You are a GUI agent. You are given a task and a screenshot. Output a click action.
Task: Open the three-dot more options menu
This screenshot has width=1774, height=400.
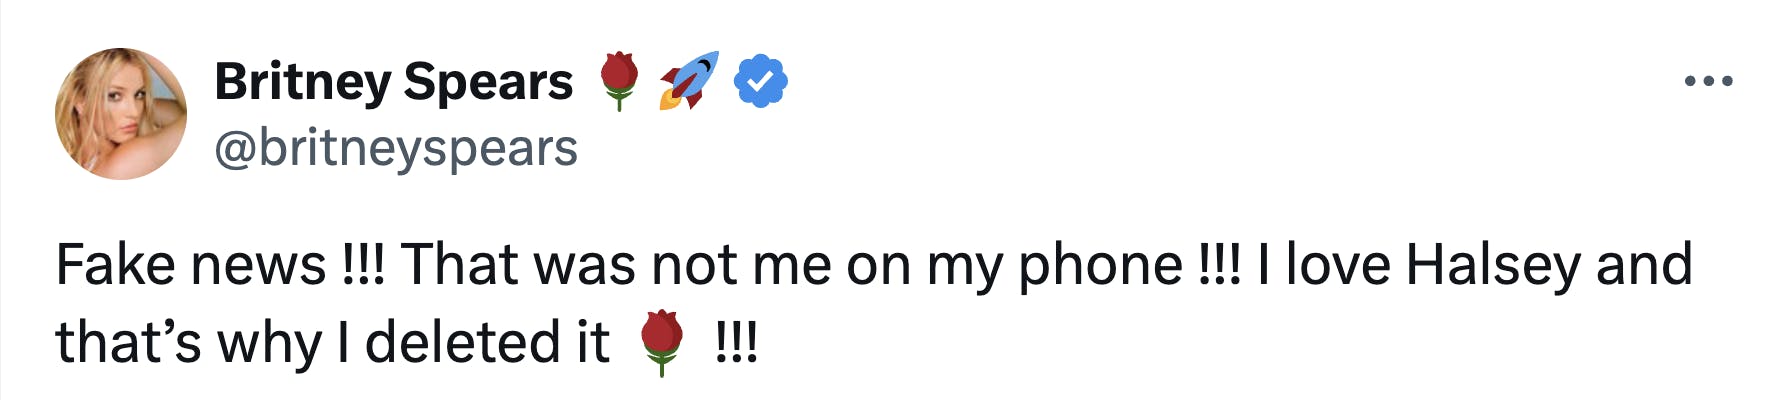[1708, 81]
